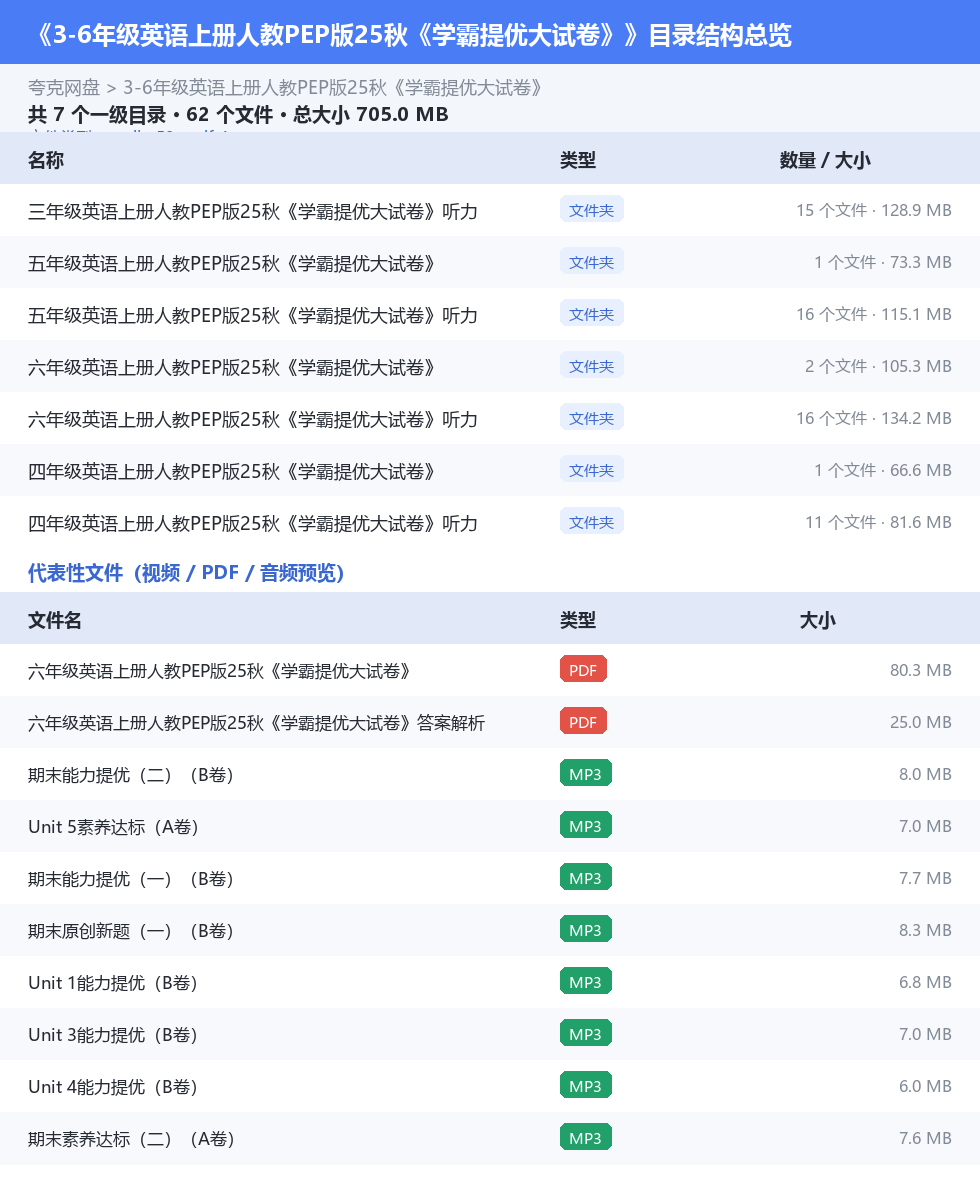
Task: Select file 六年级英语上册 学霸提优大试卷 PDF name
Action: pos(220,671)
